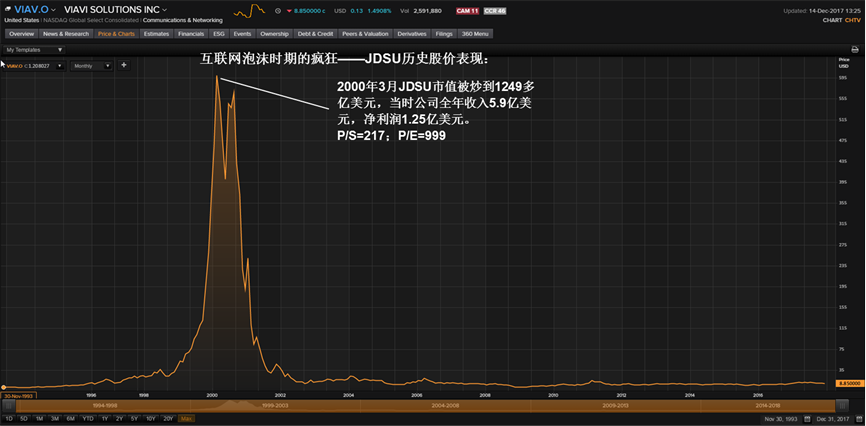The height and width of the screenshot is (426, 866).
Task: Open the My Templates dropdown
Action: (x=34, y=49)
